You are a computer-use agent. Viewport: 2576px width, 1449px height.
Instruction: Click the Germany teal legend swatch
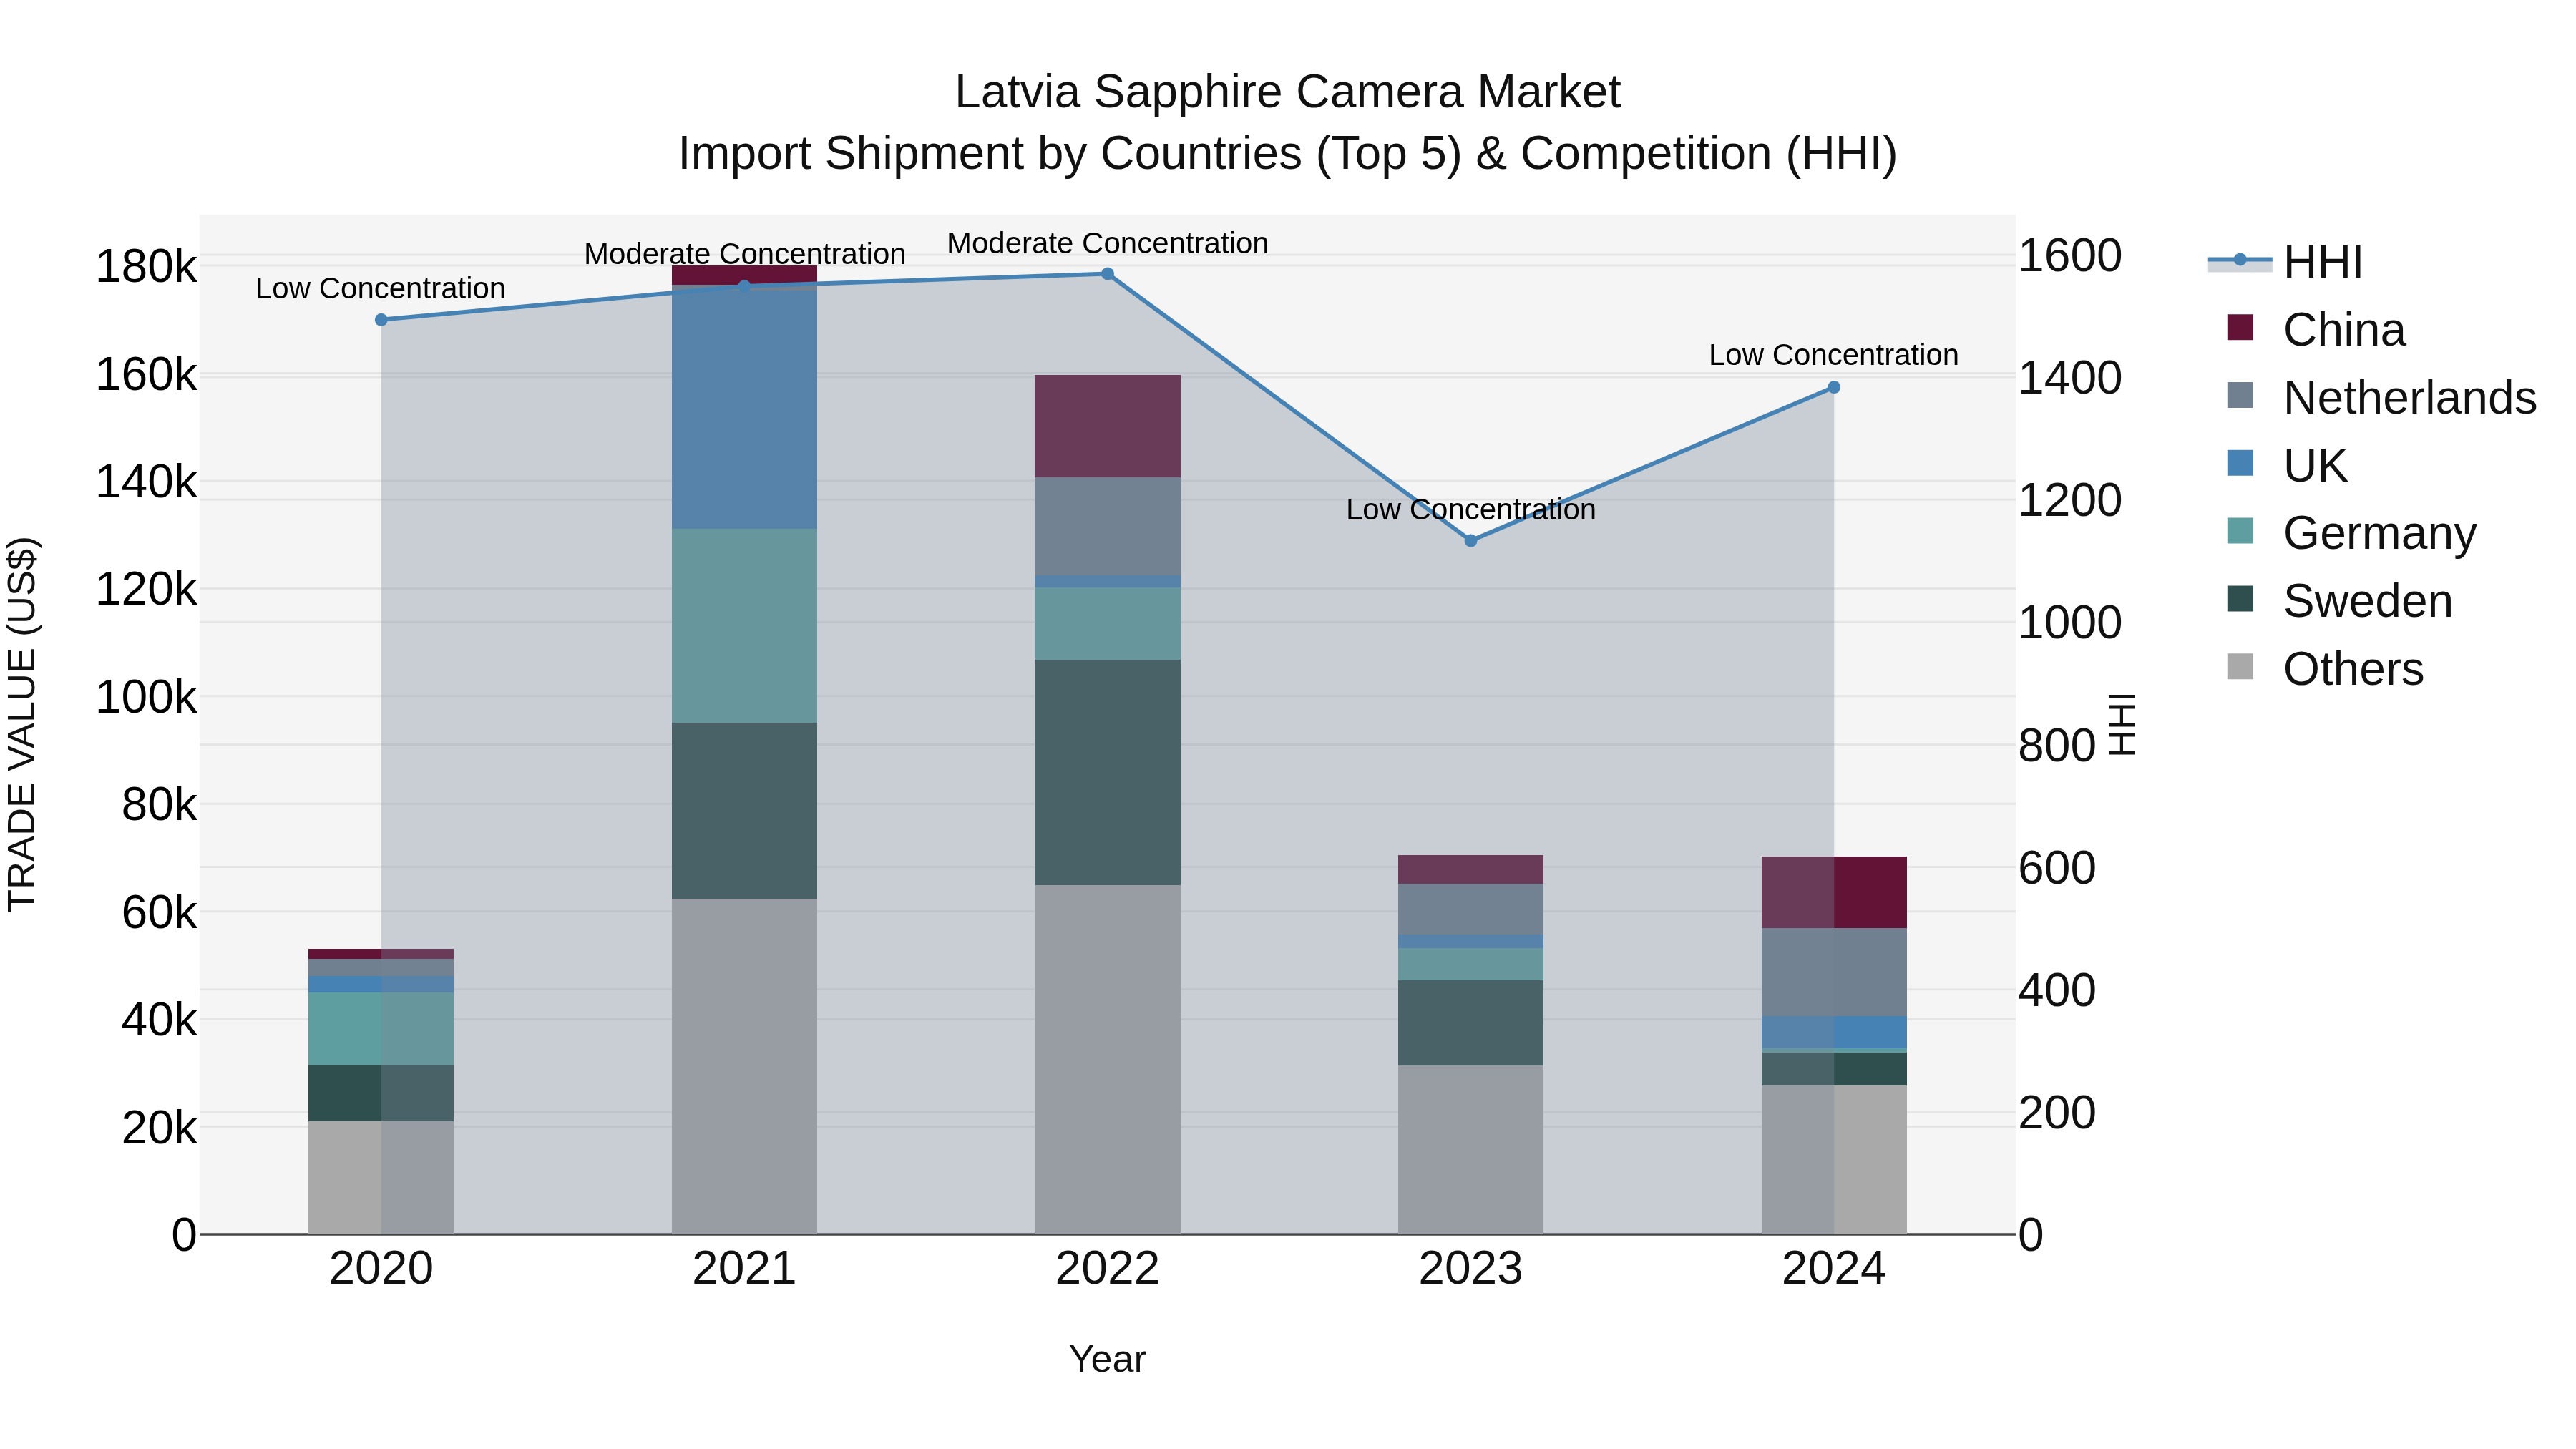pos(2240,531)
